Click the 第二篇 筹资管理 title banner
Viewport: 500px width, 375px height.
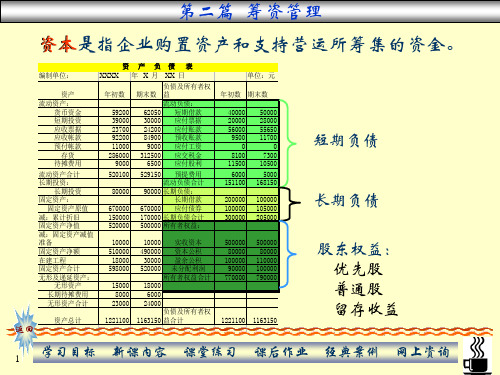(250, 11)
